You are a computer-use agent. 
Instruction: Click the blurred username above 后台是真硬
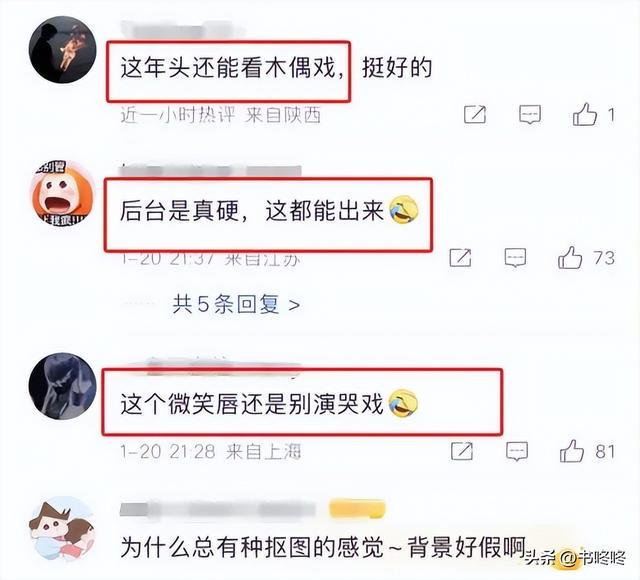(x=210, y=171)
